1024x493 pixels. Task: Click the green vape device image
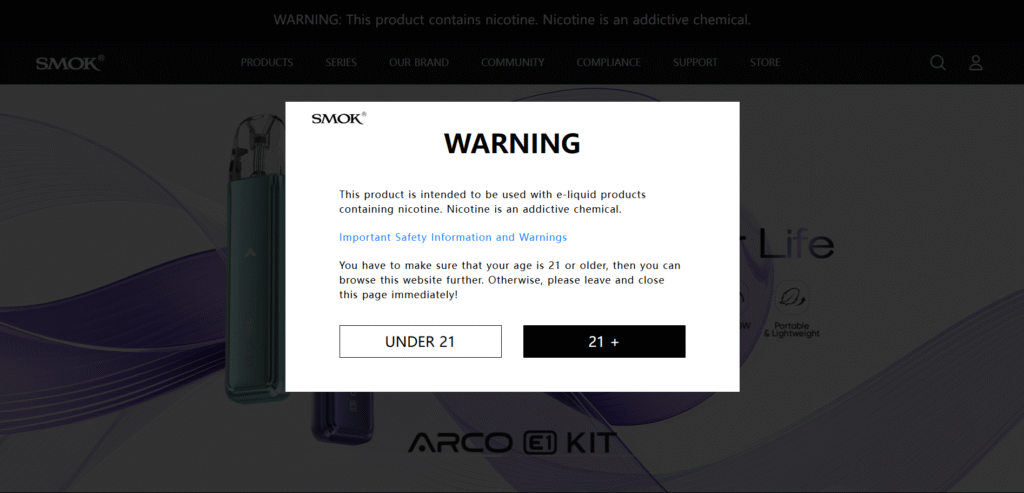click(255, 258)
